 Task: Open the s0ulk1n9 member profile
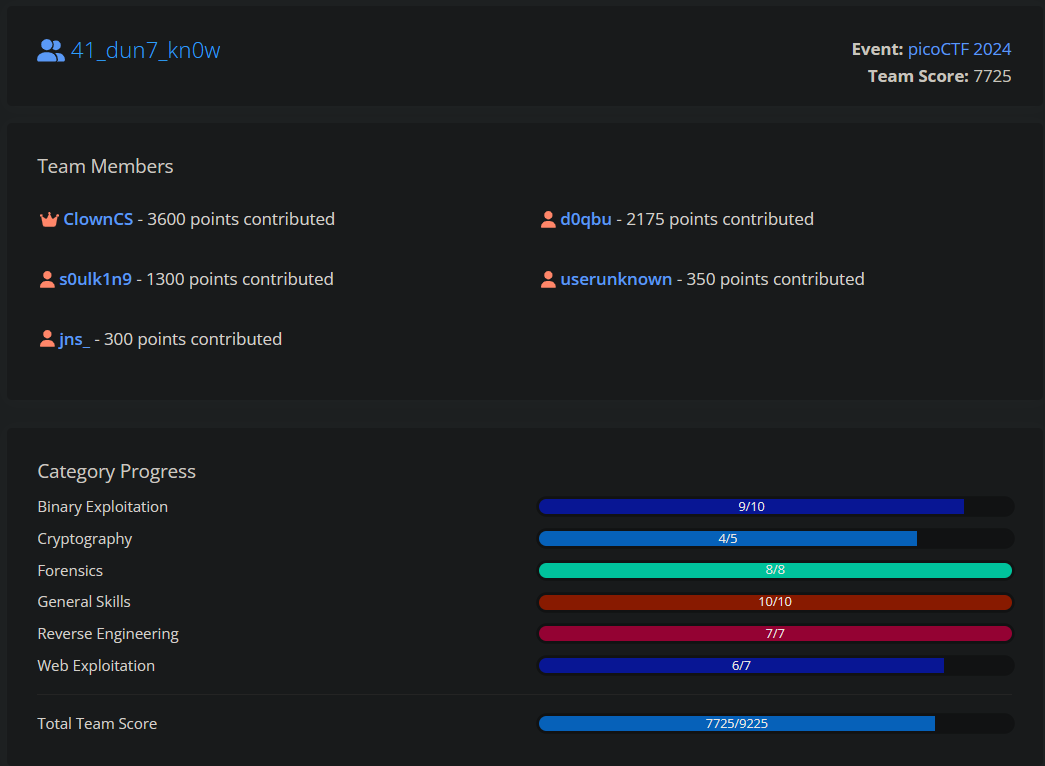(95, 279)
